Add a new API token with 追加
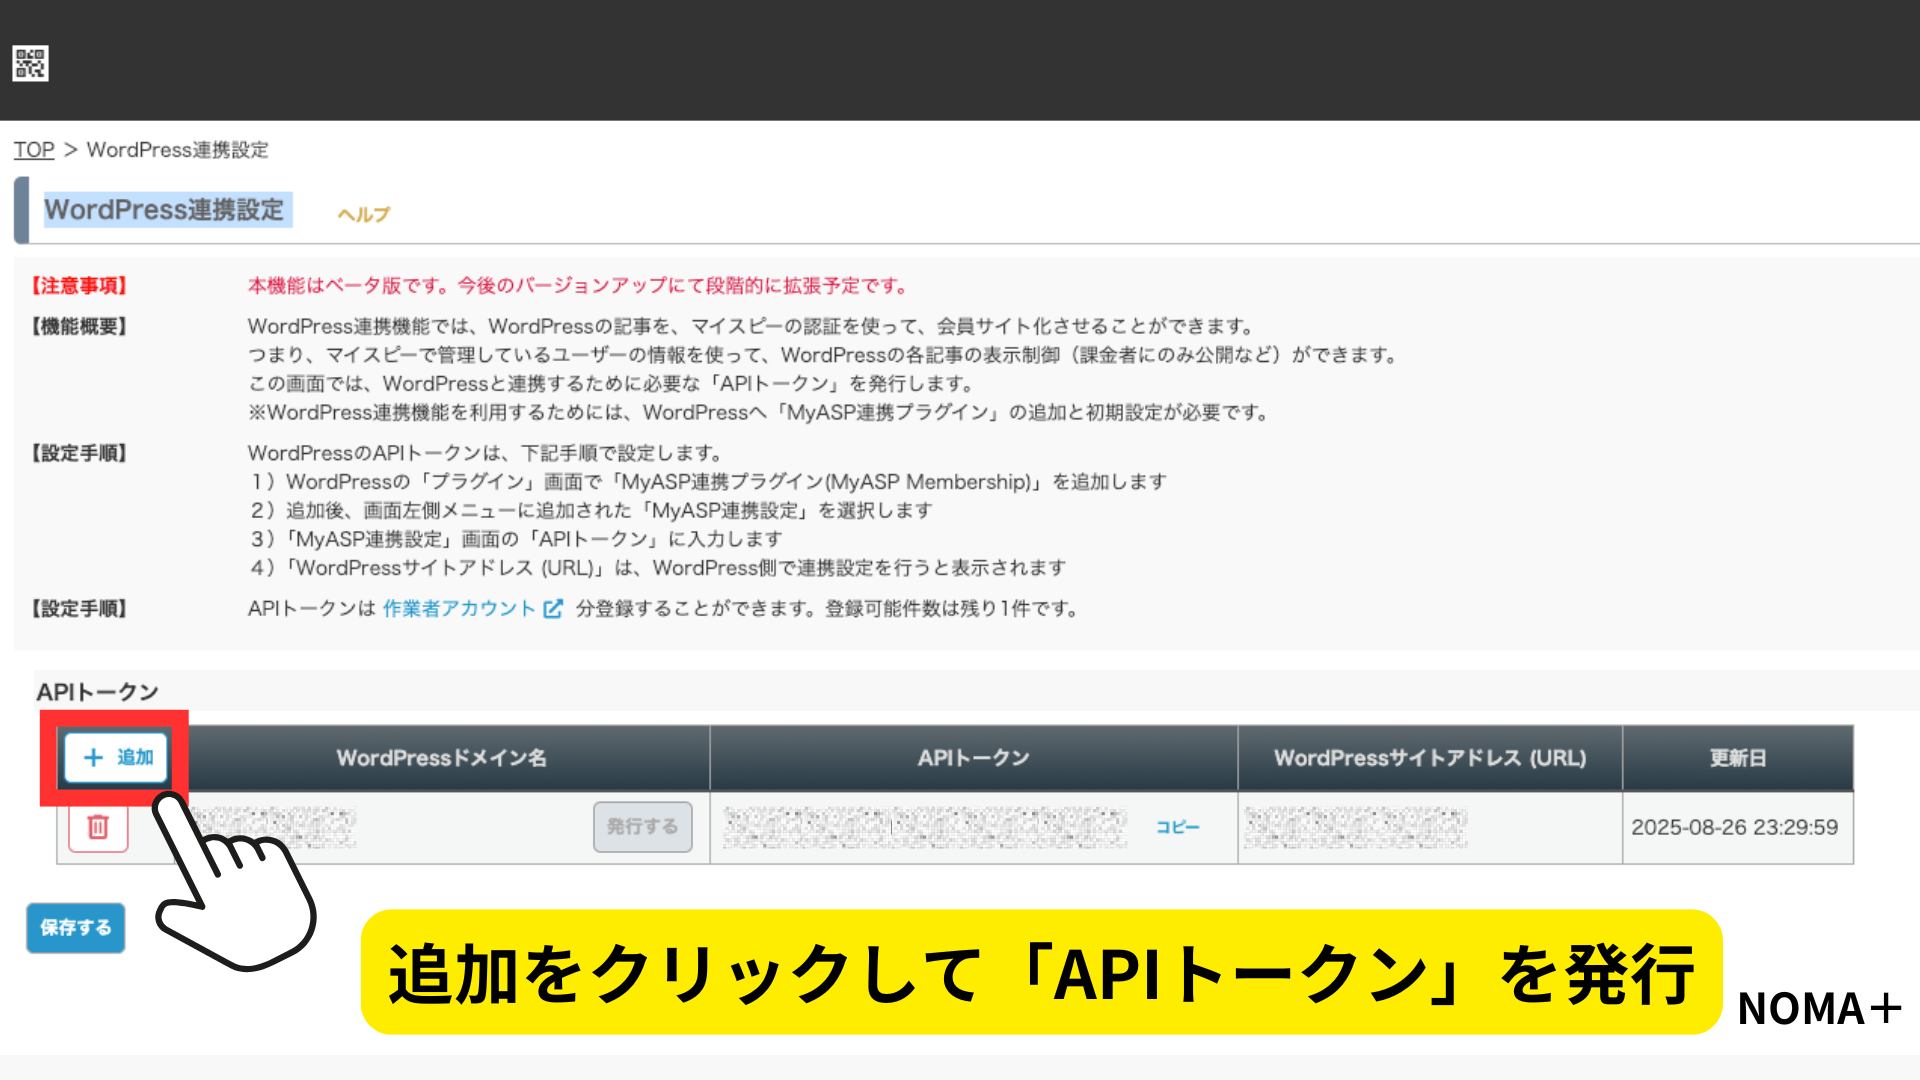This screenshot has width=1920, height=1080. pyautogui.click(x=118, y=757)
